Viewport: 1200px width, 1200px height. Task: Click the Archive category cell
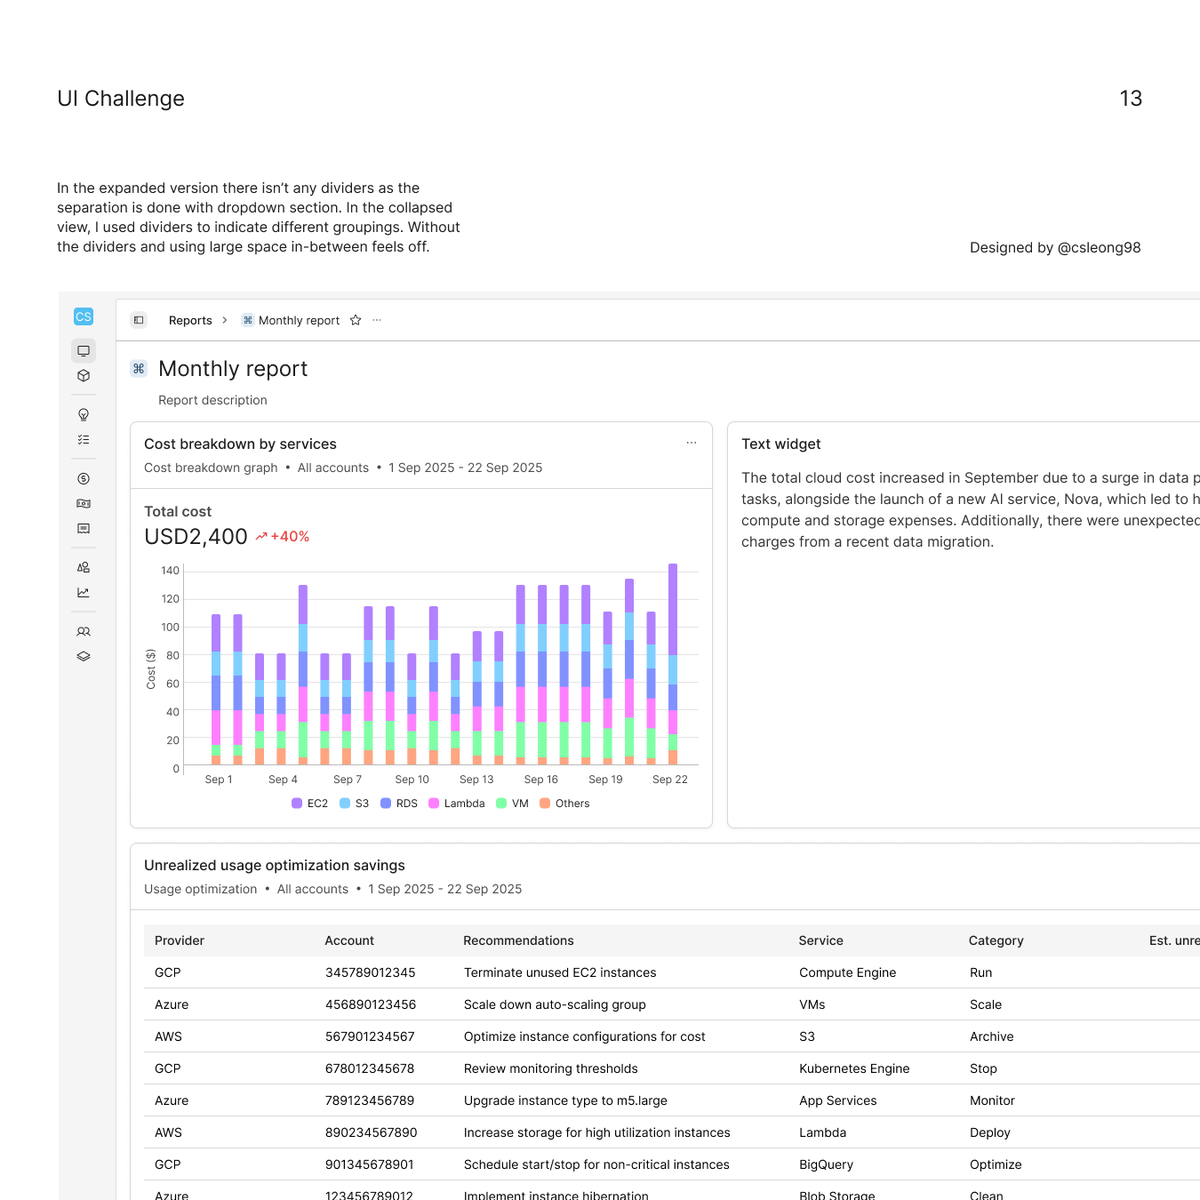tap(992, 1037)
